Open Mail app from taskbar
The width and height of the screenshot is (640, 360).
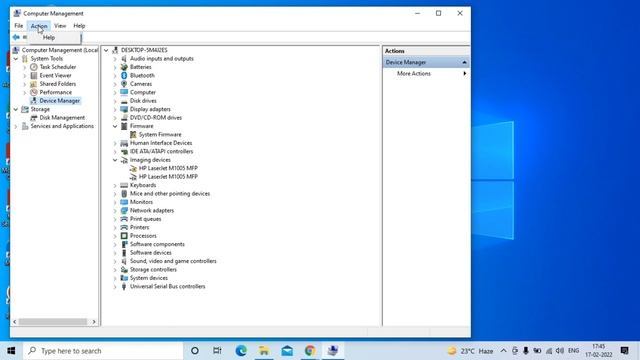(287, 351)
